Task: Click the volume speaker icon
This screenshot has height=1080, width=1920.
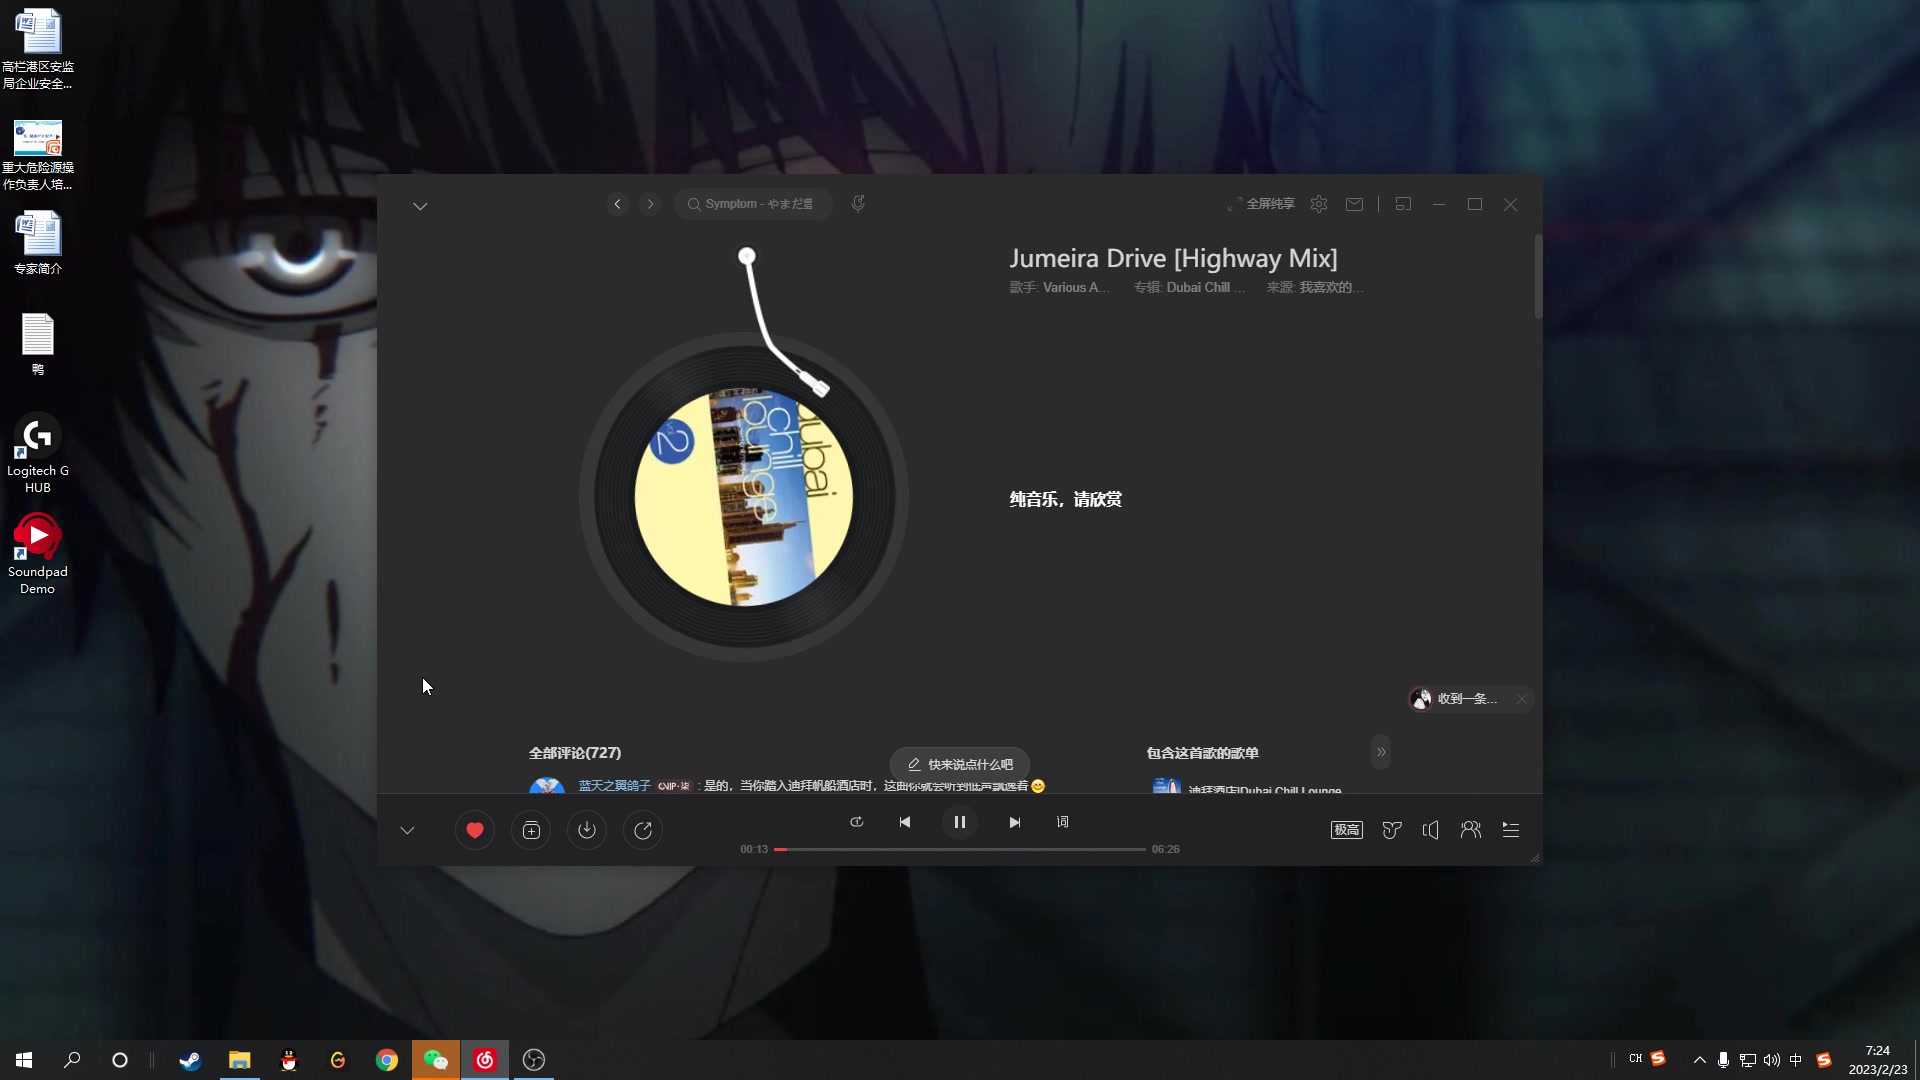Action: [1431, 830]
